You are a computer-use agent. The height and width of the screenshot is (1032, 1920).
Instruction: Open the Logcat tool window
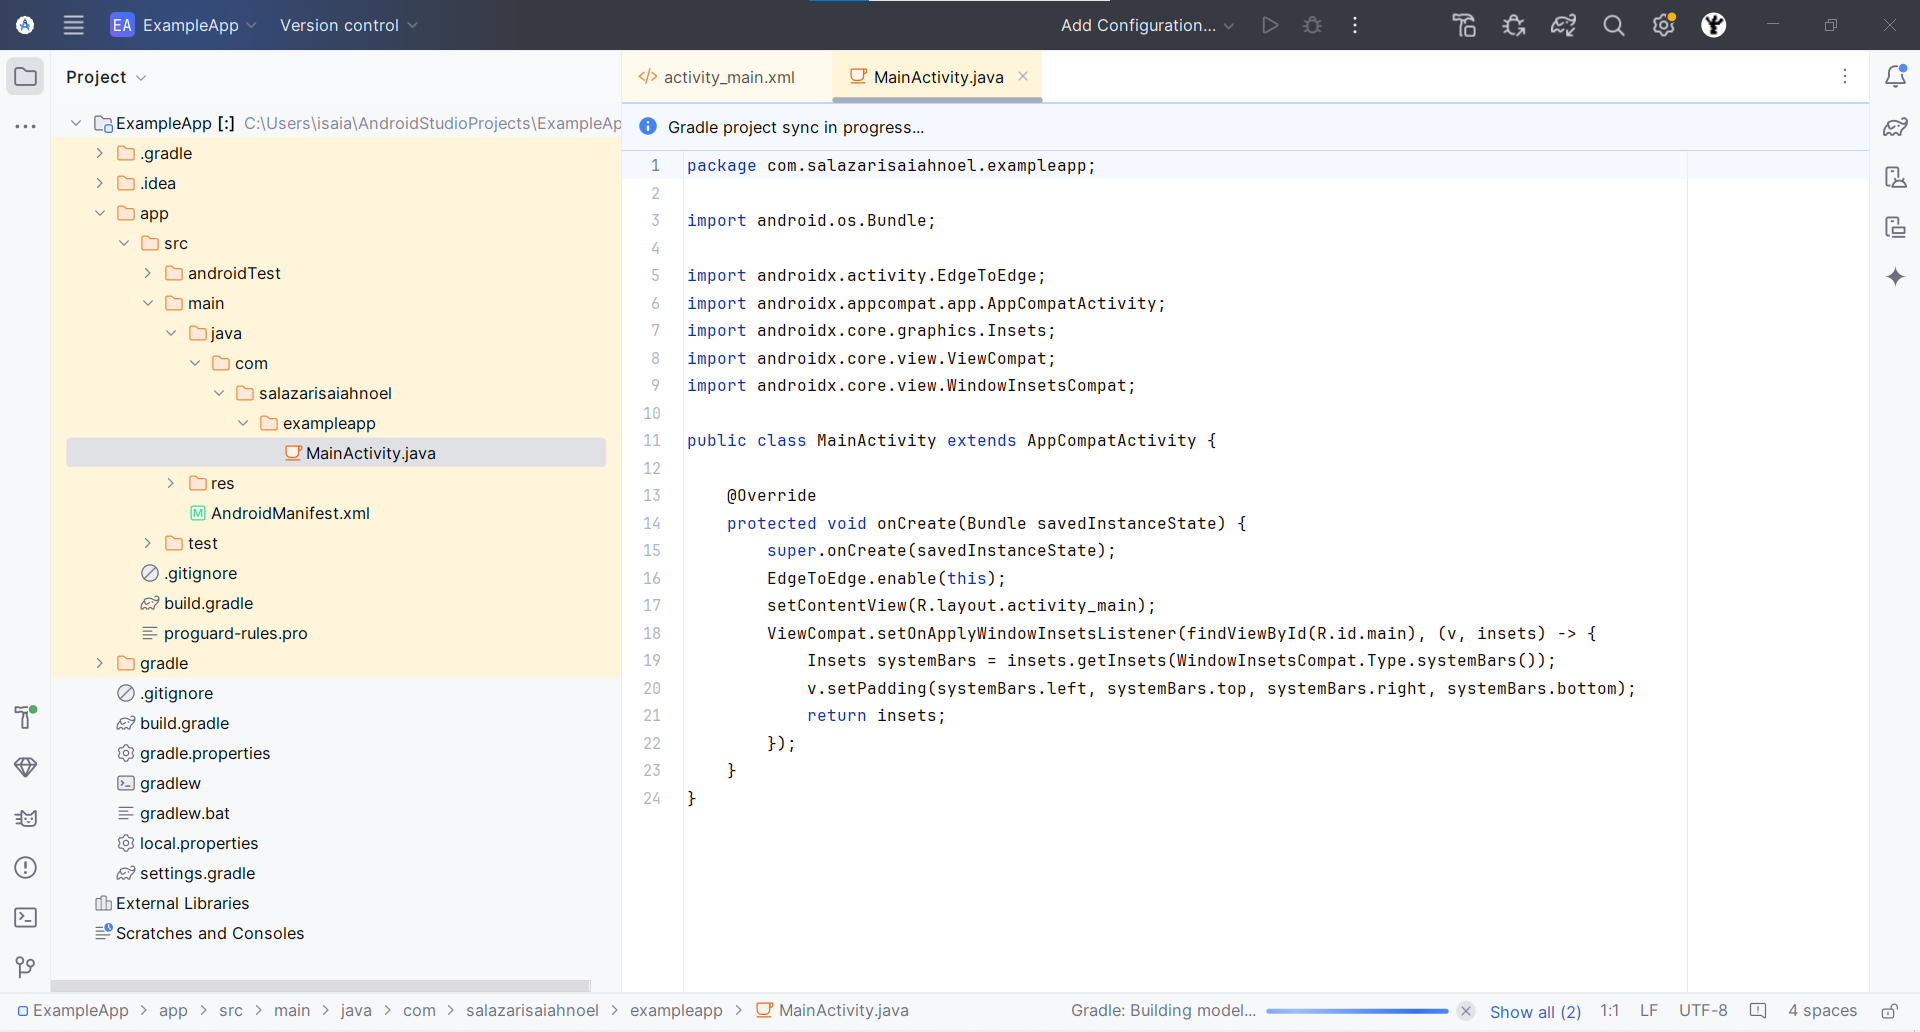[26, 817]
